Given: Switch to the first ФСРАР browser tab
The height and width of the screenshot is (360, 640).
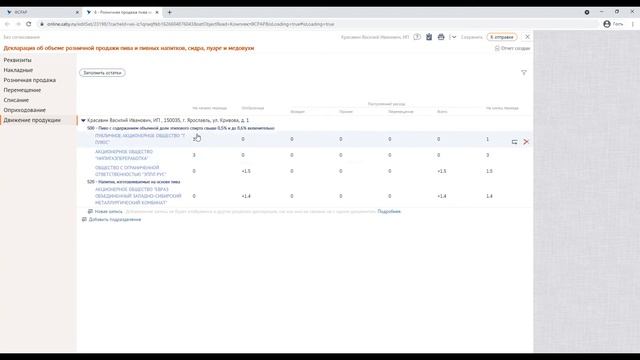Looking at the screenshot, I should coord(41,12).
